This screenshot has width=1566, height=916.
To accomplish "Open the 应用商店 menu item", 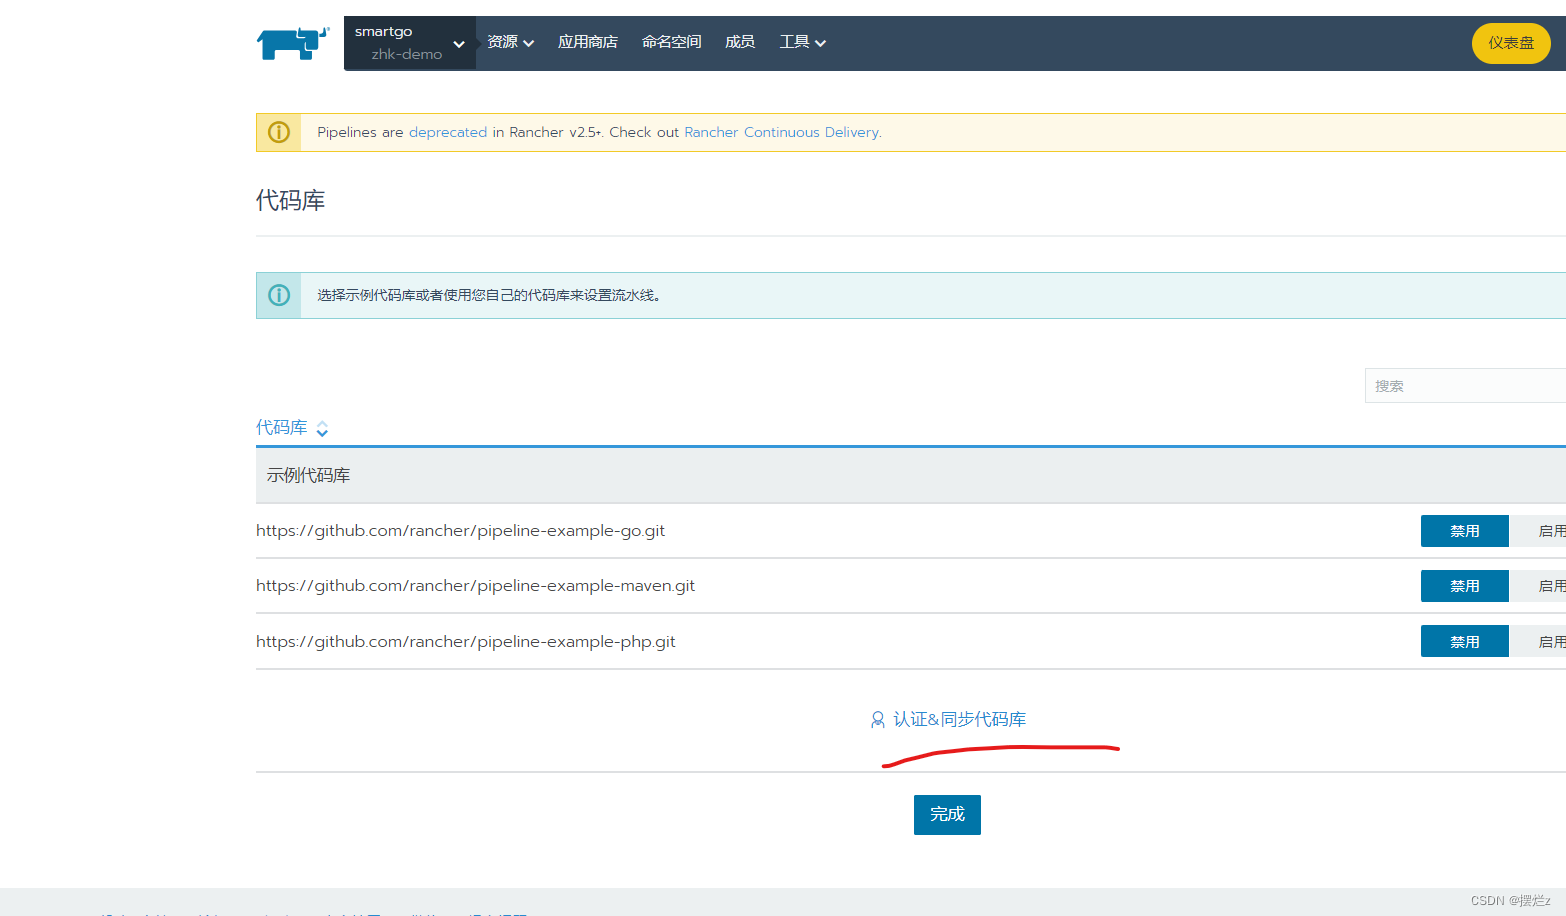I will [588, 42].
